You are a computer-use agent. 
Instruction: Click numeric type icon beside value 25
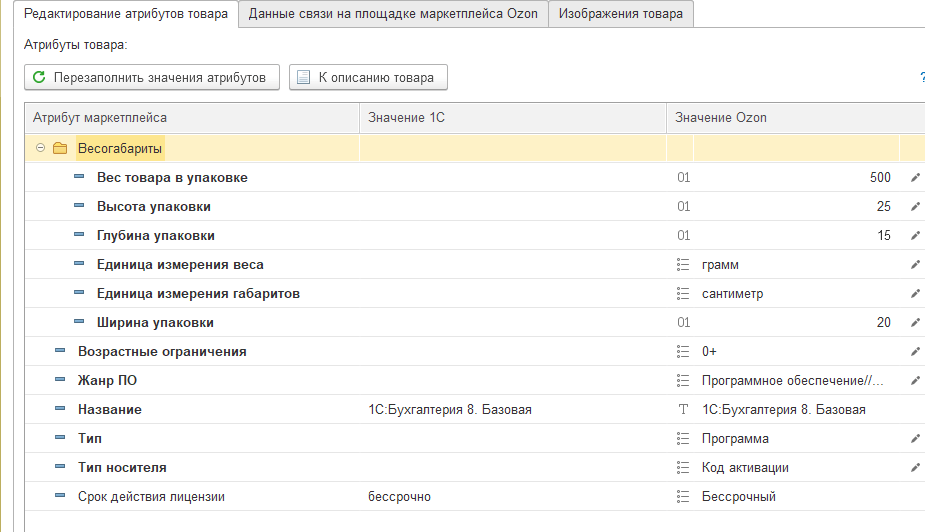(684, 206)
